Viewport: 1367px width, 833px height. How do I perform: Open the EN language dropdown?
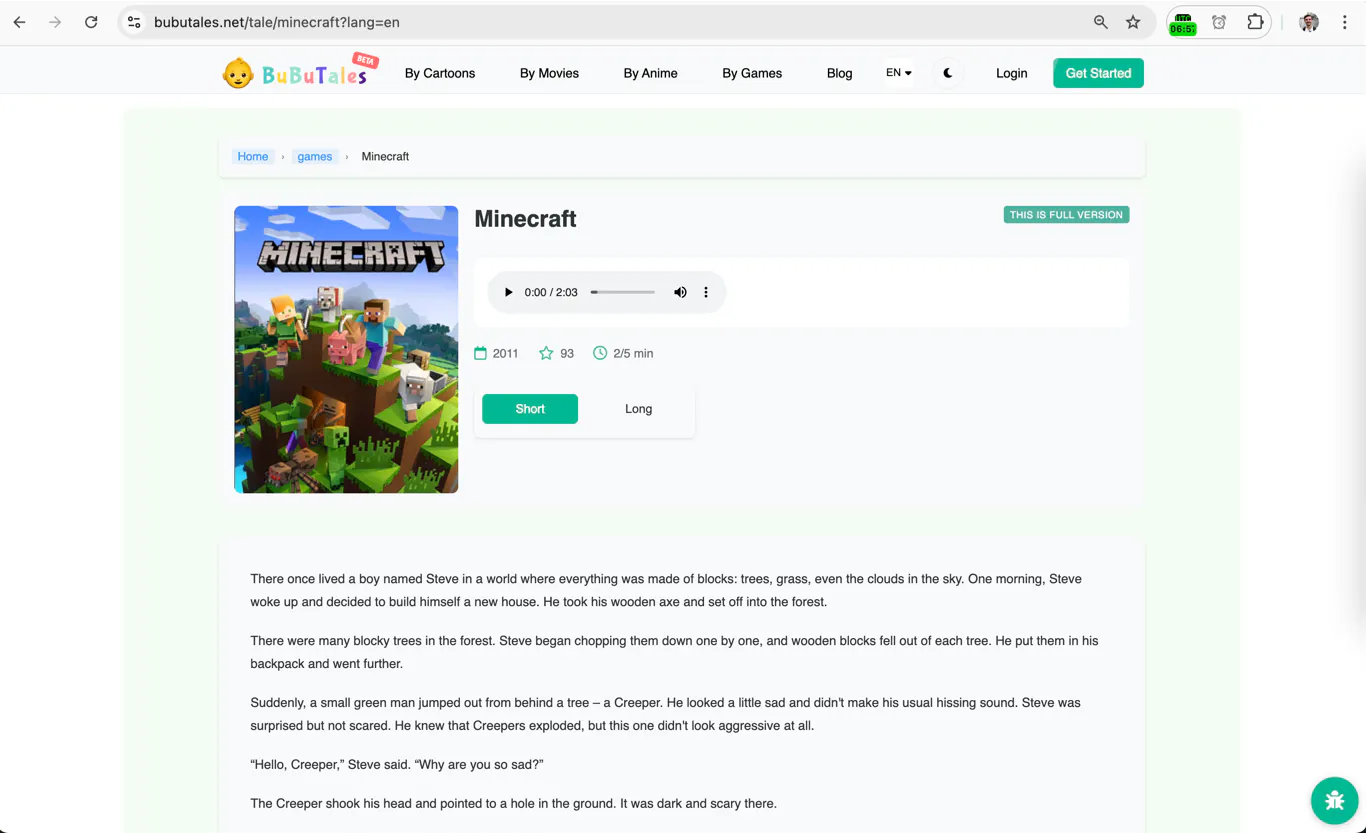pos(899,73)
